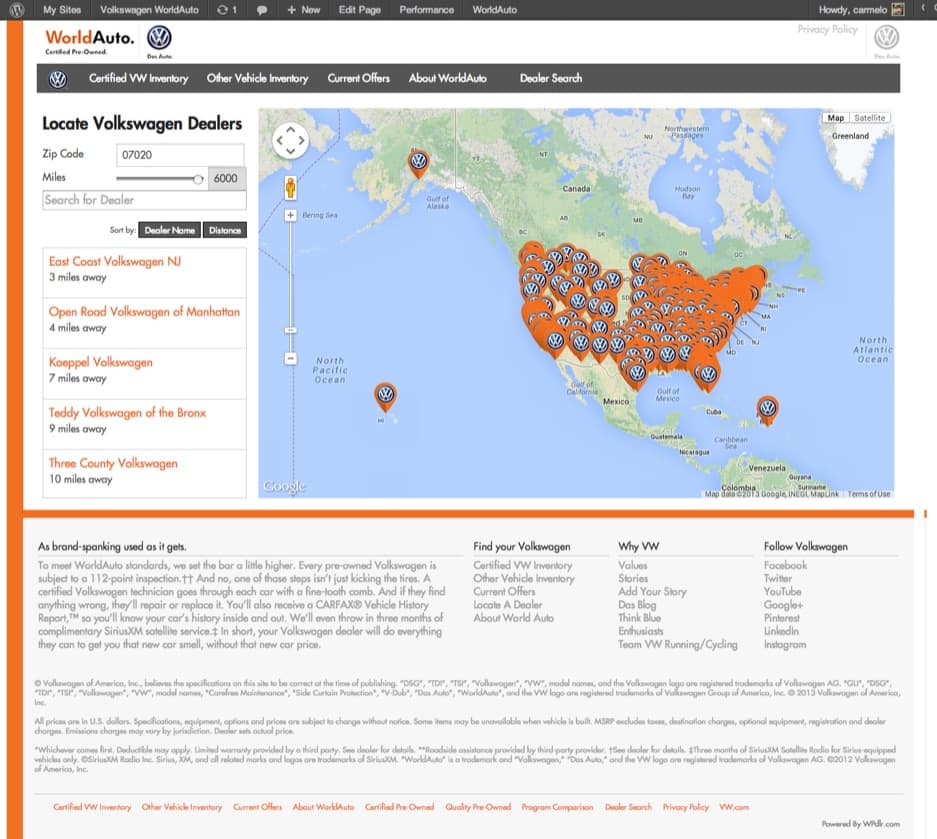The image size is (937, 839).
Task: Open Dealer Search nav item
Action: point(550,78)
